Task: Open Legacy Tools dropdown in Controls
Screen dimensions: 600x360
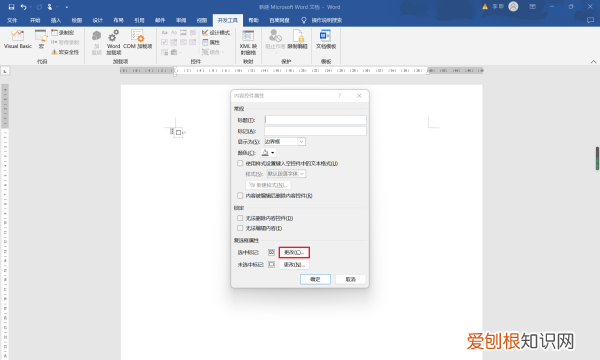Action: tap(175, 52)
